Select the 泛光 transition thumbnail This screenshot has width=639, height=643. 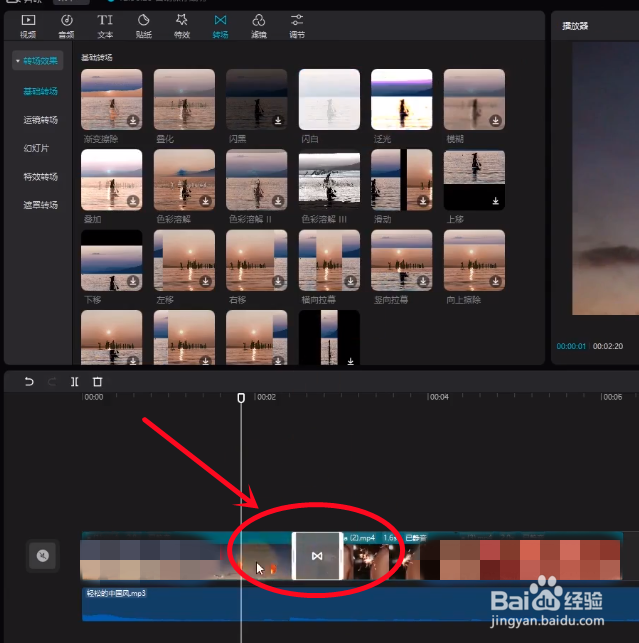pos(402,99)
